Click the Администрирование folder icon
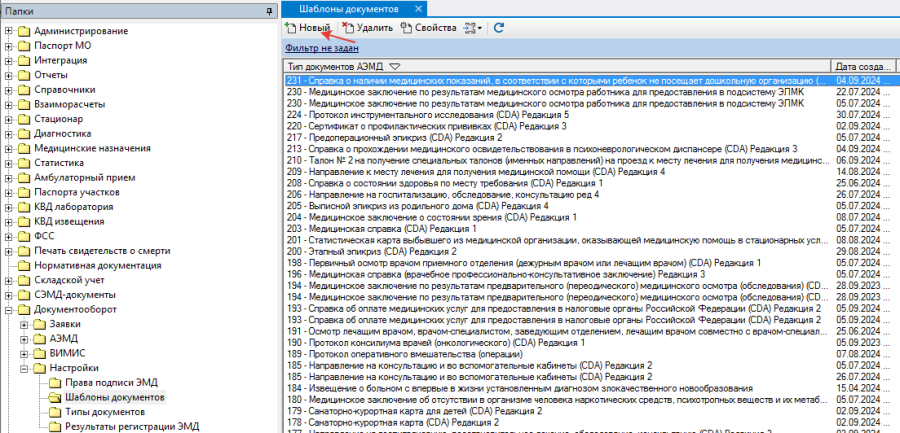 point(24,31)
